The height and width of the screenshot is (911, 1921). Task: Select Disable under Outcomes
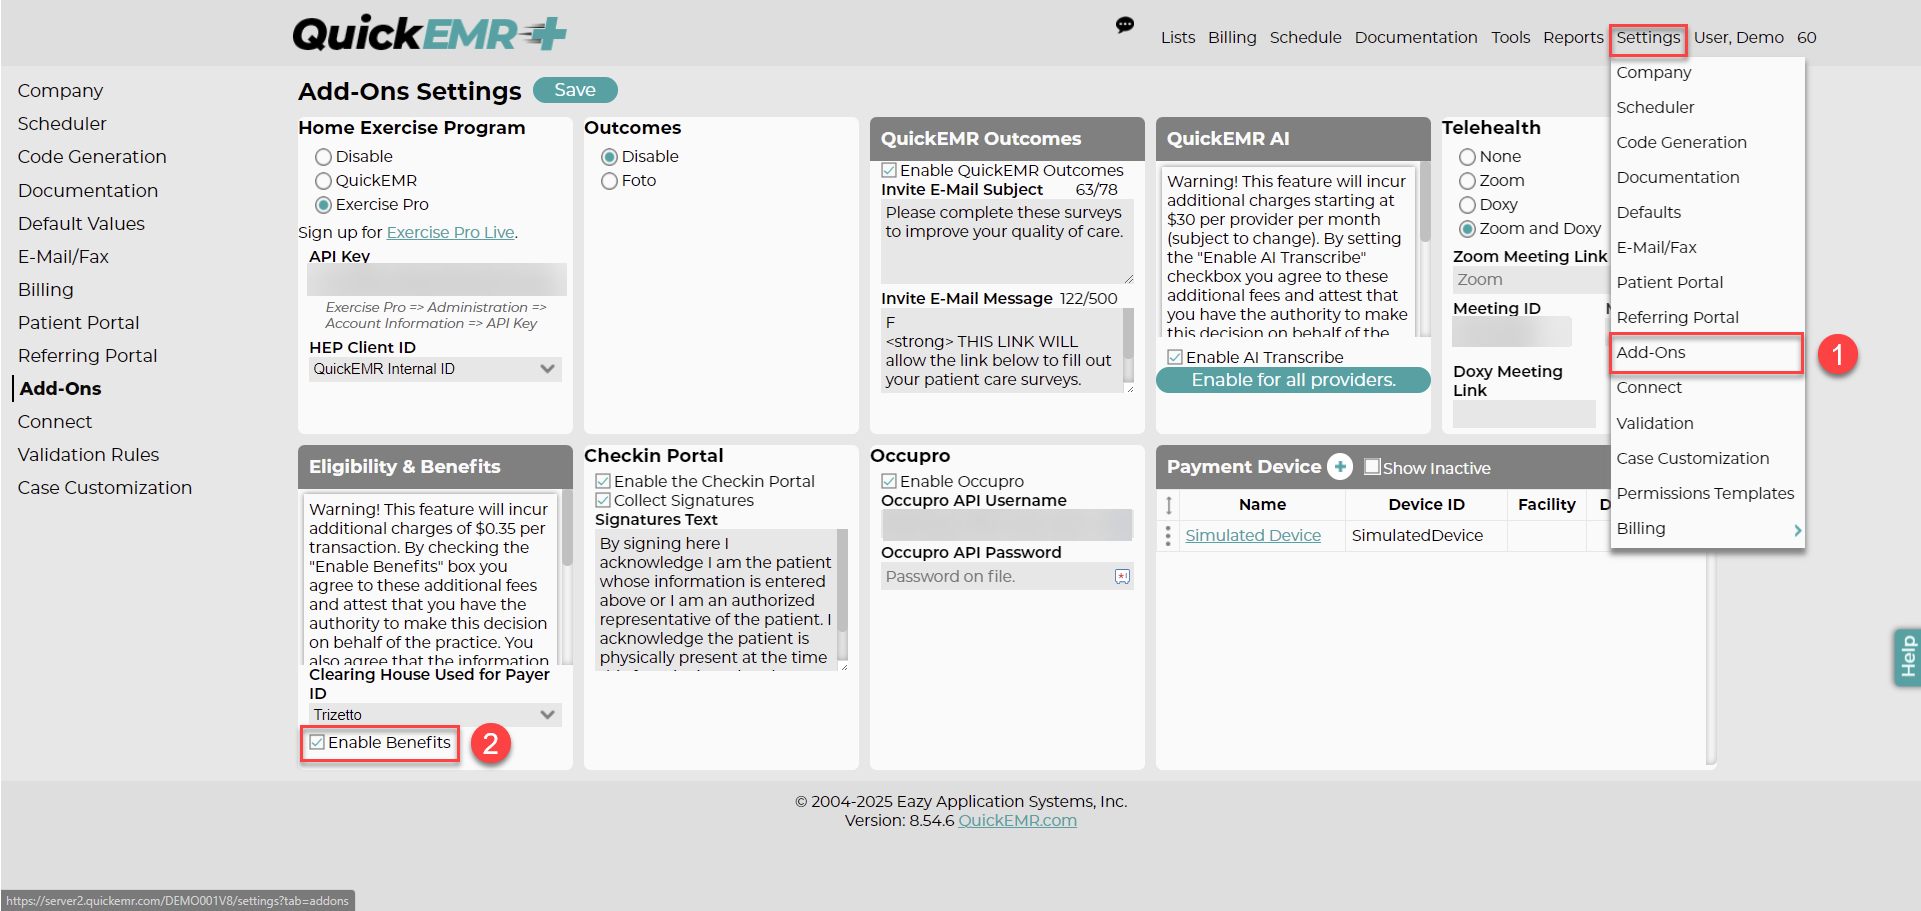tap(609, 157)
